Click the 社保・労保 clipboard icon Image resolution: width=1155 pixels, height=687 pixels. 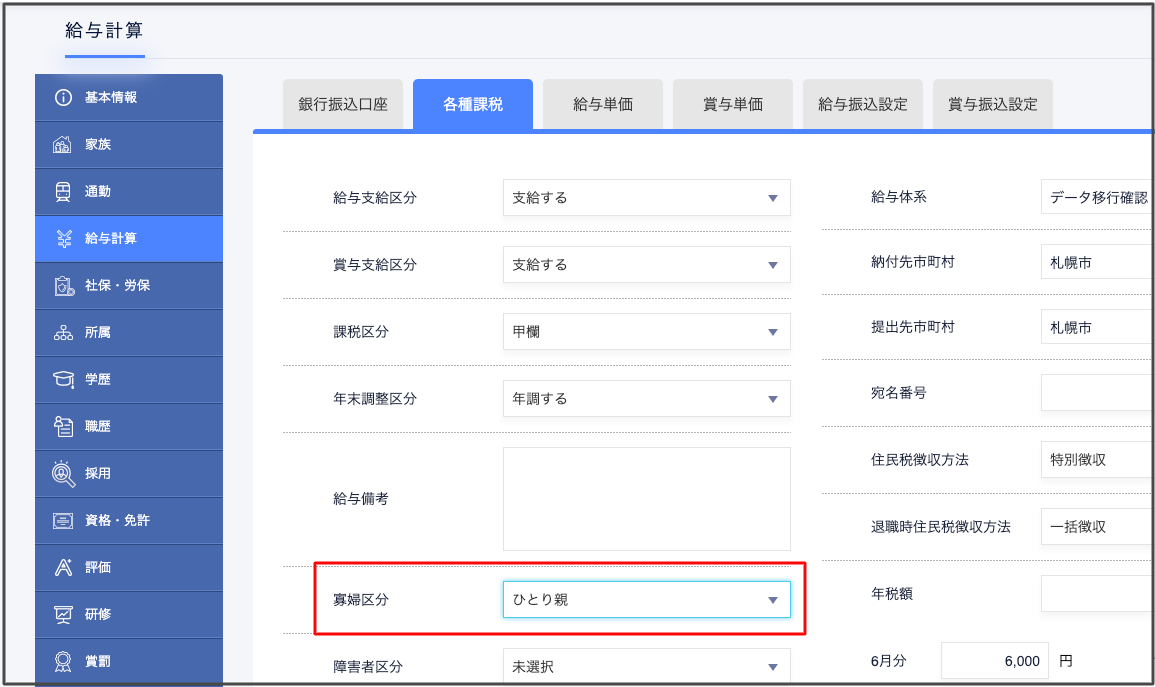[64, 286]
